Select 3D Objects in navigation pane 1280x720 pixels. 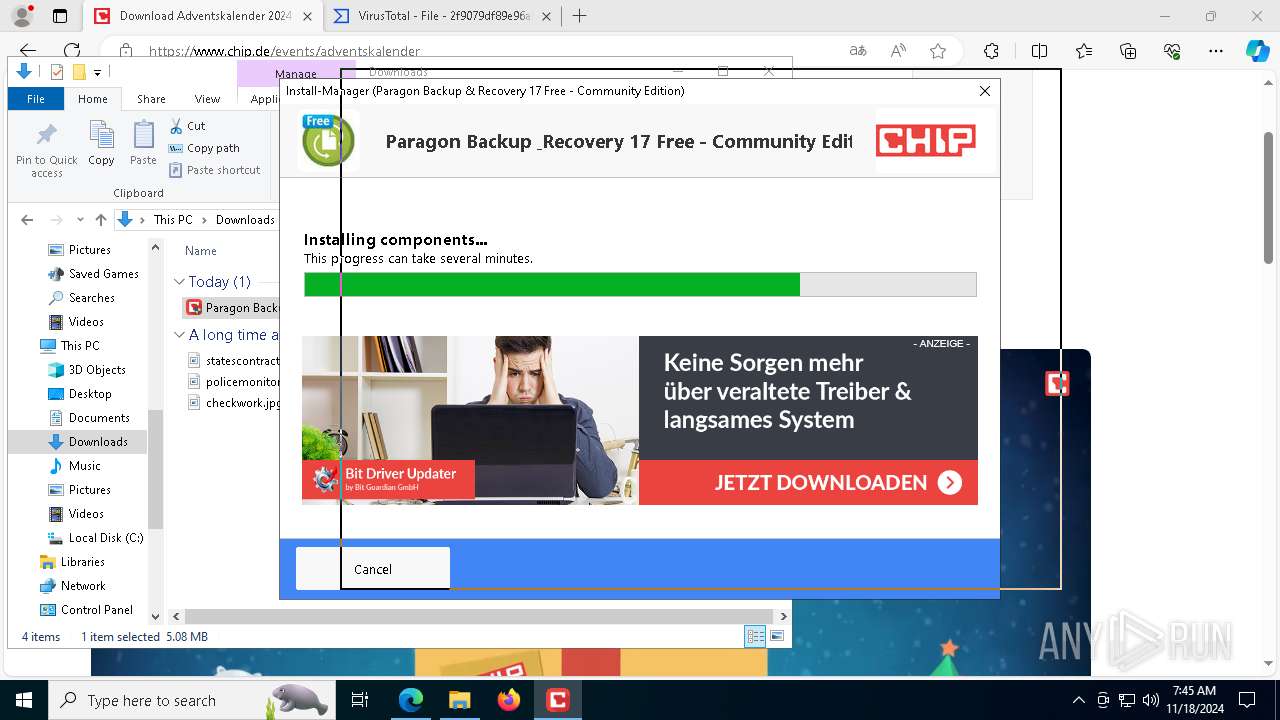[x=97, y=370]
